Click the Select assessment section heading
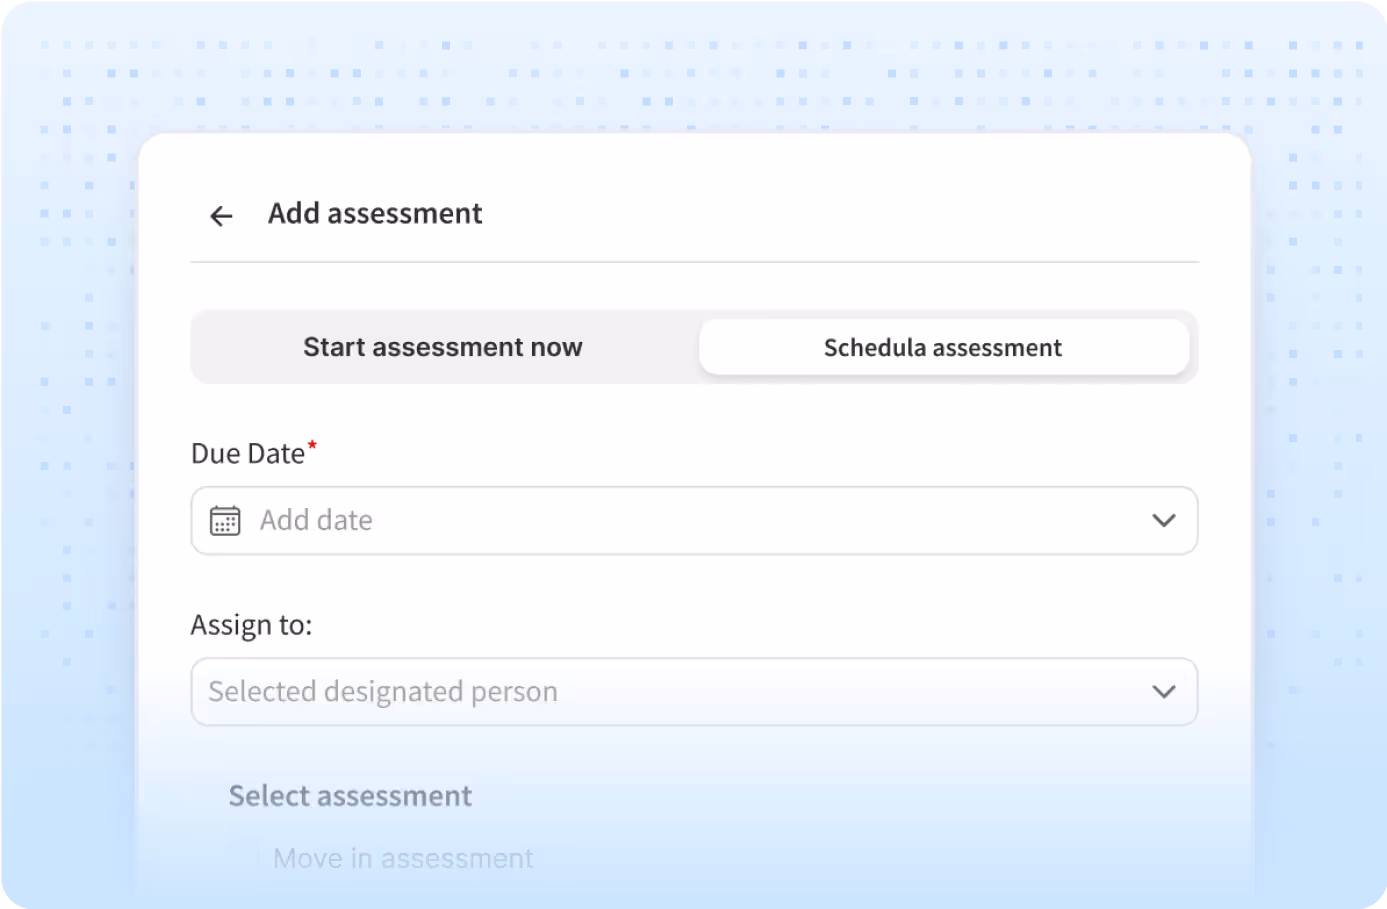 (350, 796)
